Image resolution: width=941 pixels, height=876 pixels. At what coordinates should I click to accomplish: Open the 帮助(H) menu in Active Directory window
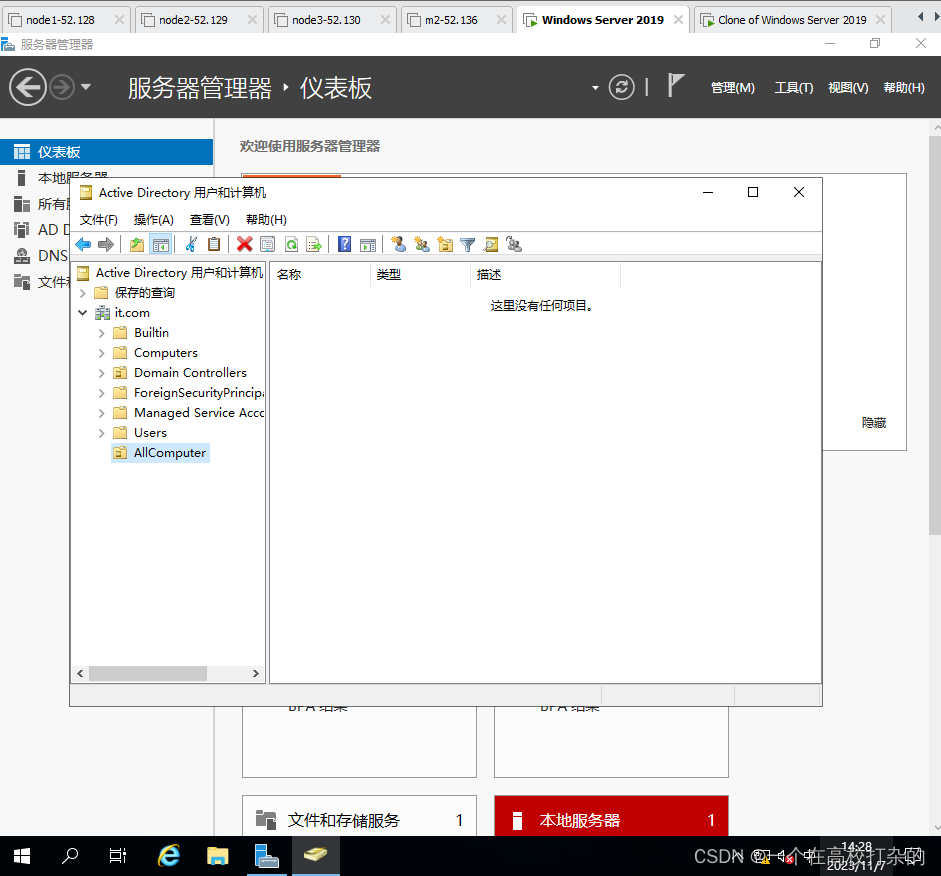click(266, 220)
